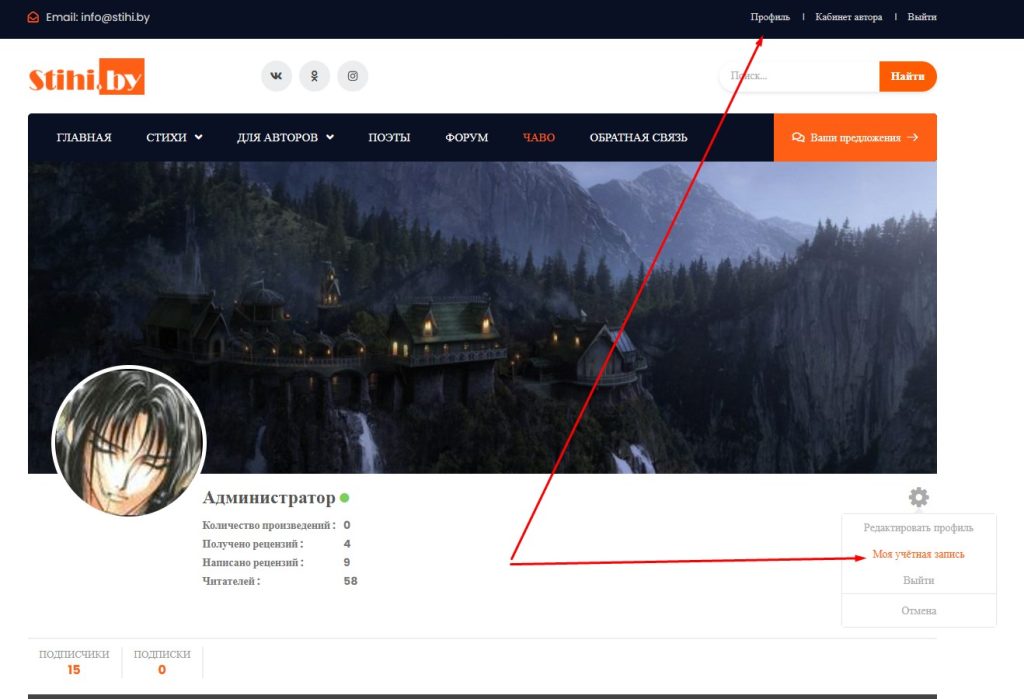Go to the ПОЭТЫ page
Screen dimensions: 1024x699
pos(389,138)
